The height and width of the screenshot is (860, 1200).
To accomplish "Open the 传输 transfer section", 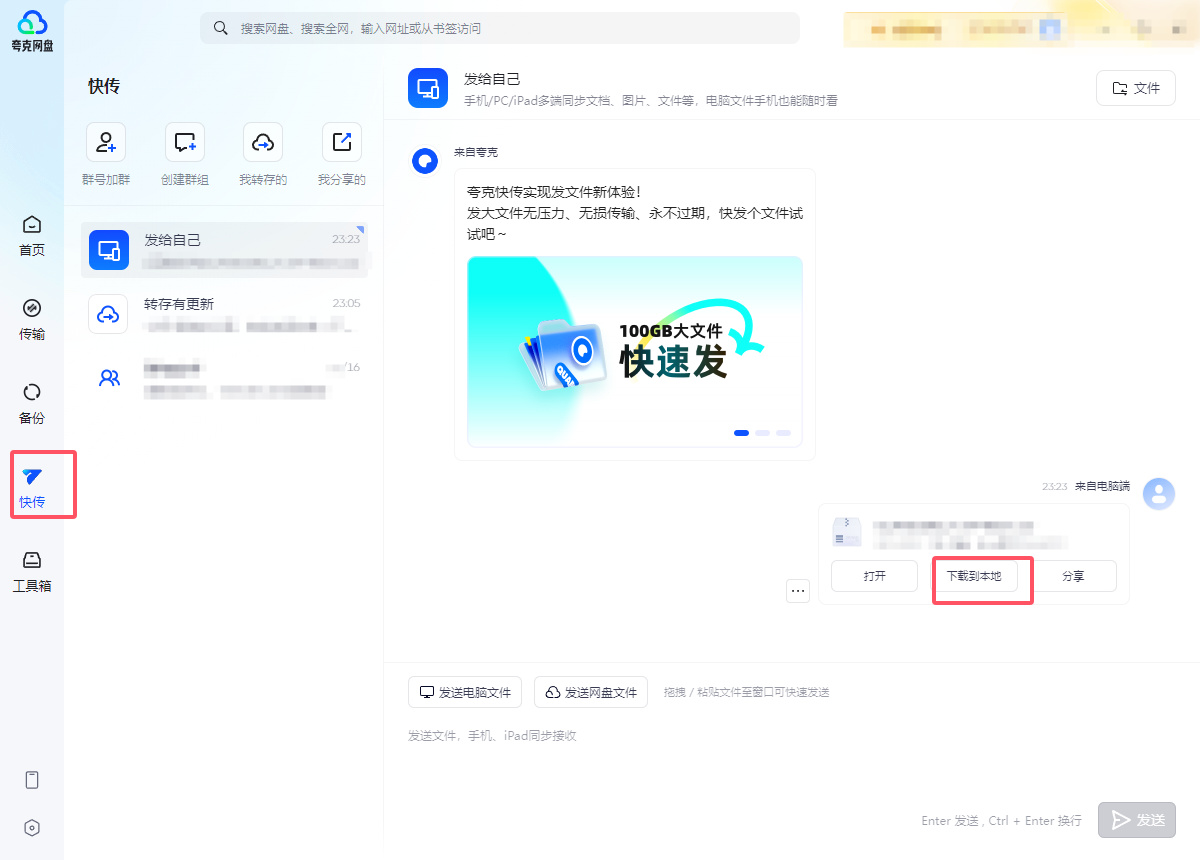I will [32, 320].
